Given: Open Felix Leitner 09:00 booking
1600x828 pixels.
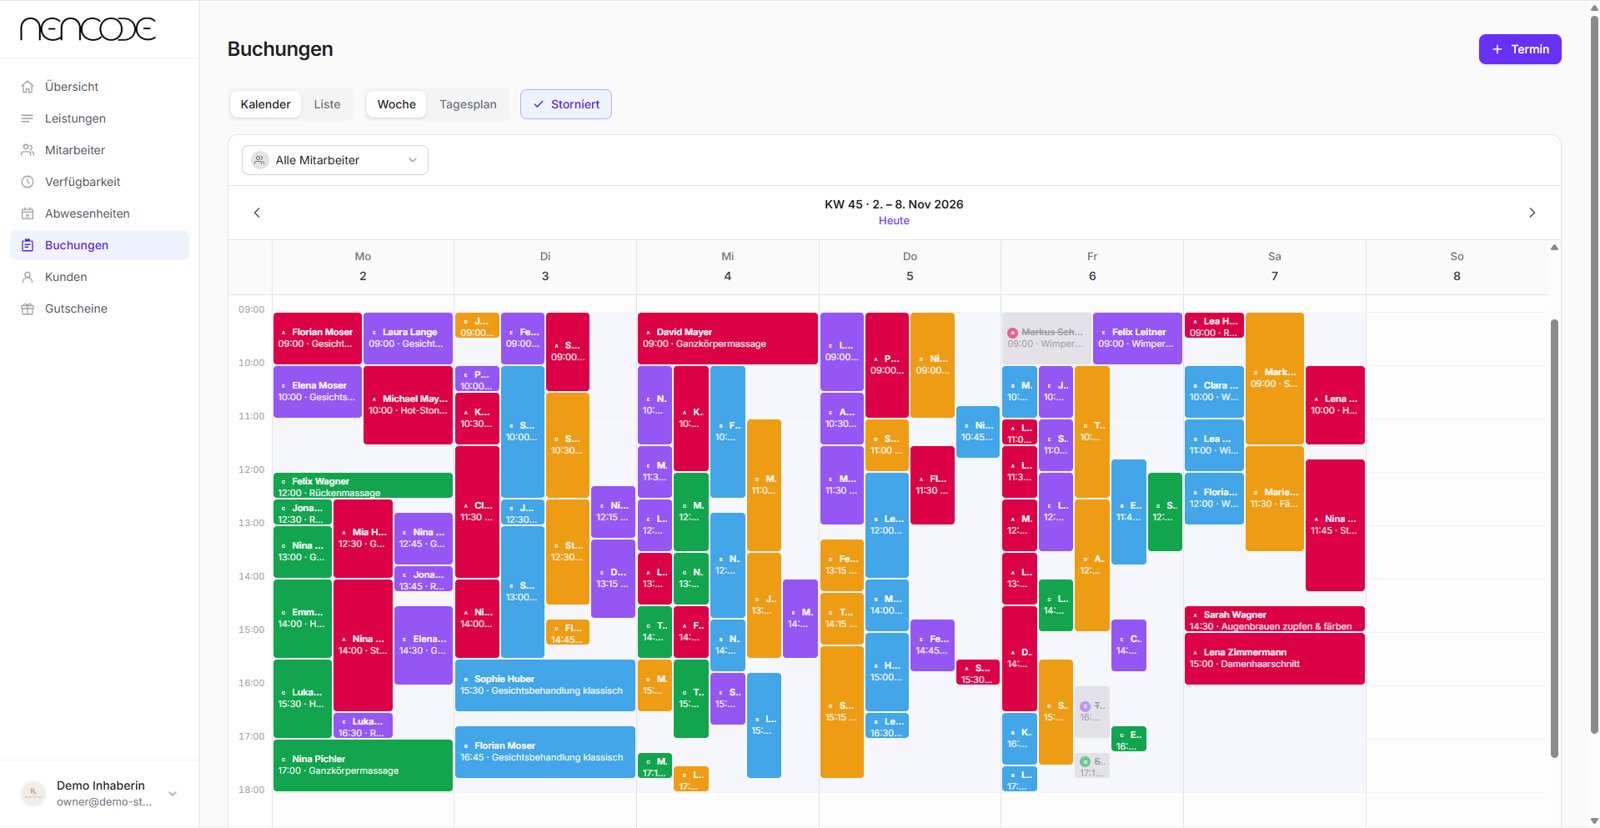Looking at the screenshot, I should [1138, 338].
